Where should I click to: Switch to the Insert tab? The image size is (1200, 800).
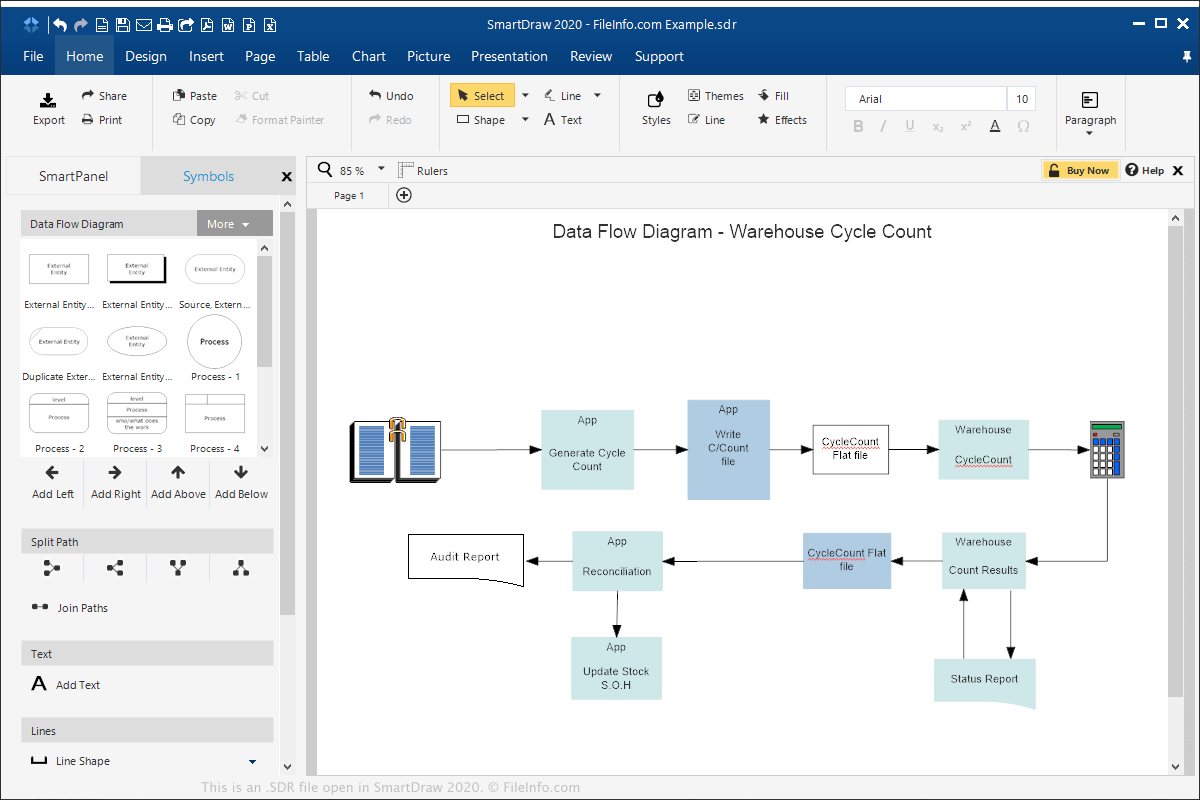click(x=206, y=56)
